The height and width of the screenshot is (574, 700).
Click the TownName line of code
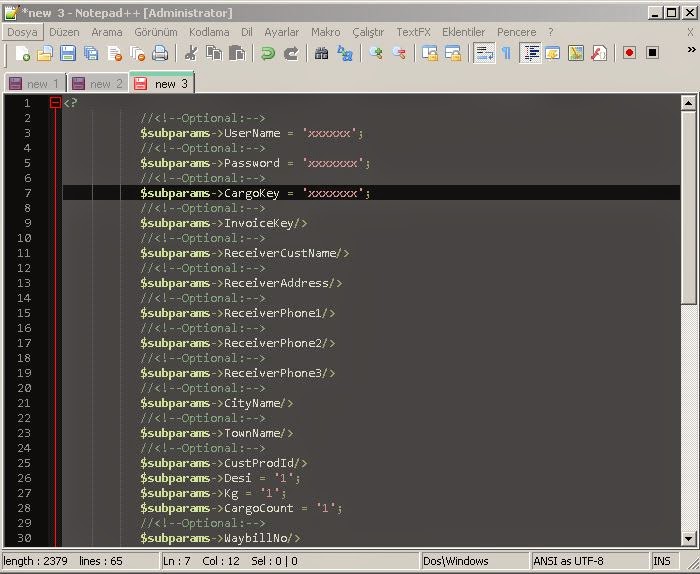pyautogui.click(x=217, y=433)
